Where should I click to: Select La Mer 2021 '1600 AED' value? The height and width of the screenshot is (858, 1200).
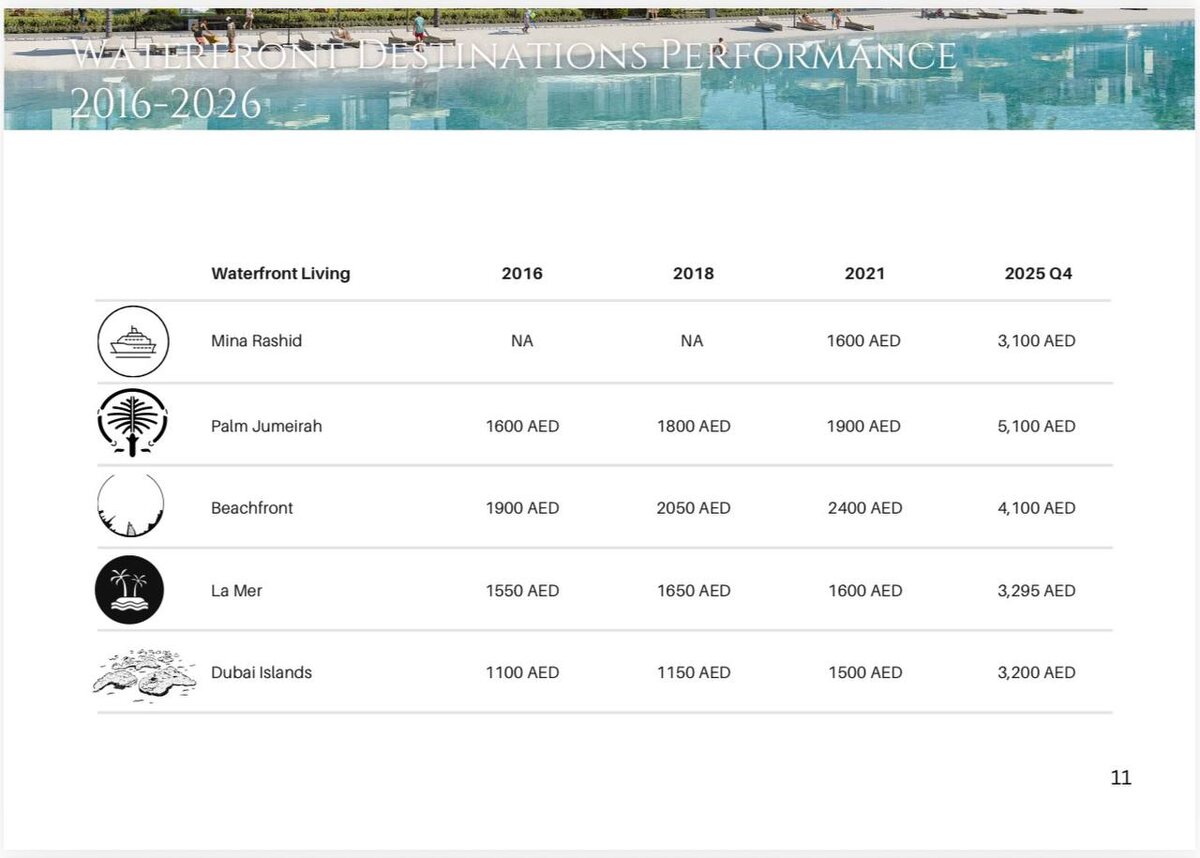pos(865,591)
